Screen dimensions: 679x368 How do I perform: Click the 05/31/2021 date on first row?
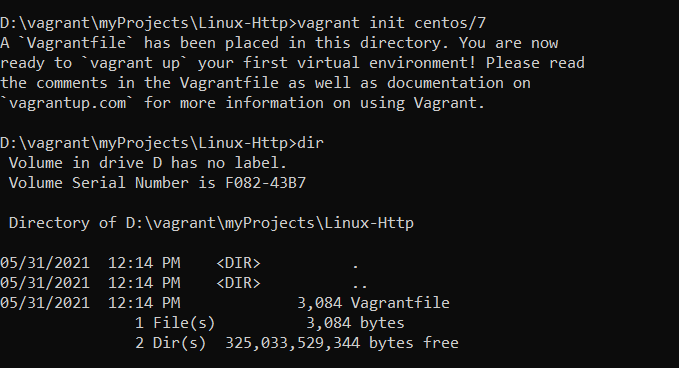pos(45,263)
